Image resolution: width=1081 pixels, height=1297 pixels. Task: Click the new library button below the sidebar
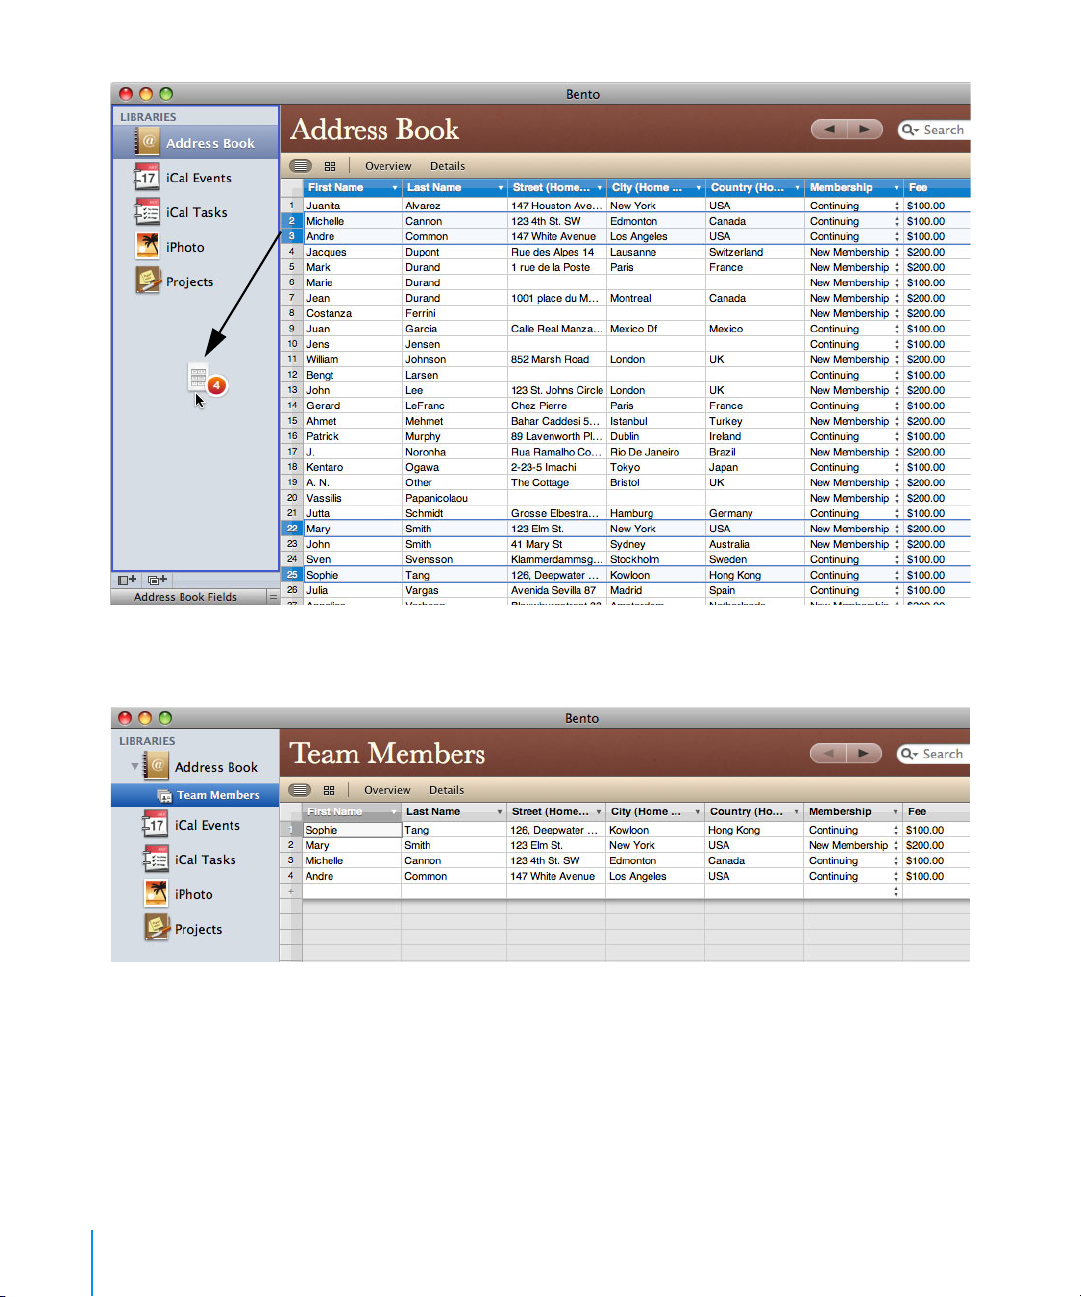coord(127,580)
